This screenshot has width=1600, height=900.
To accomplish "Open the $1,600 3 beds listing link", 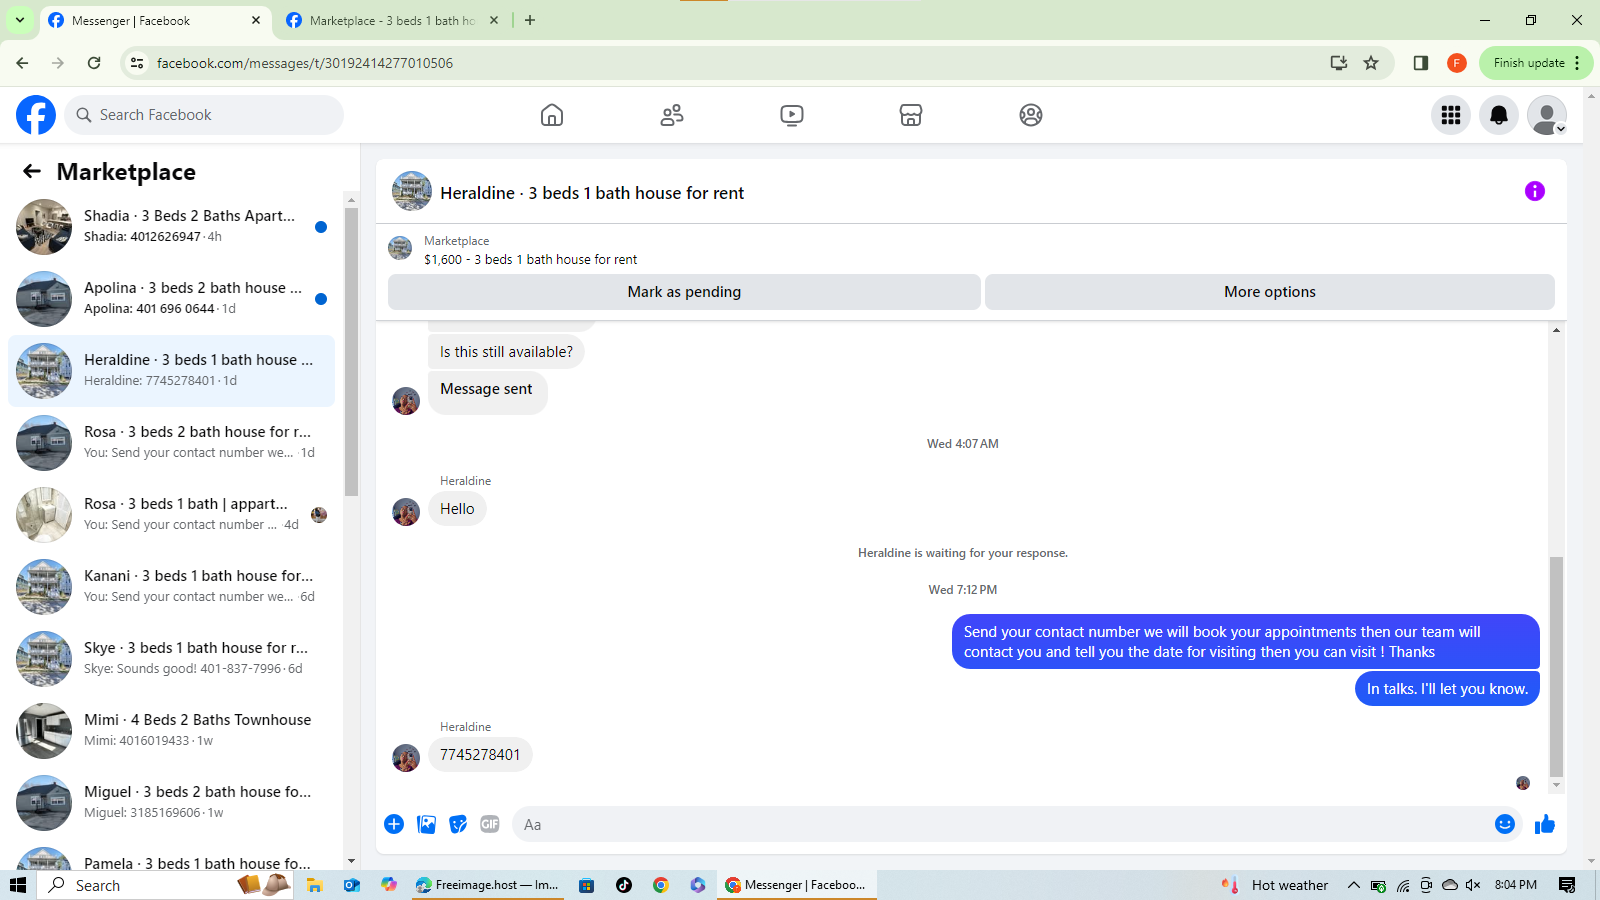I will click(x=530, y=259).
